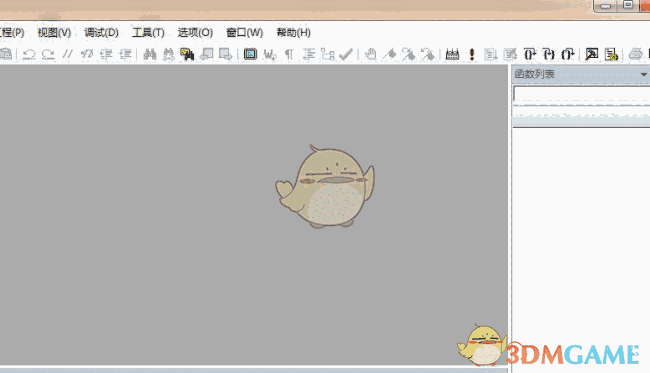The height and width of the screenshot is (373, 650).
Task: Open the 选项(O) menu
Action: 195,32
